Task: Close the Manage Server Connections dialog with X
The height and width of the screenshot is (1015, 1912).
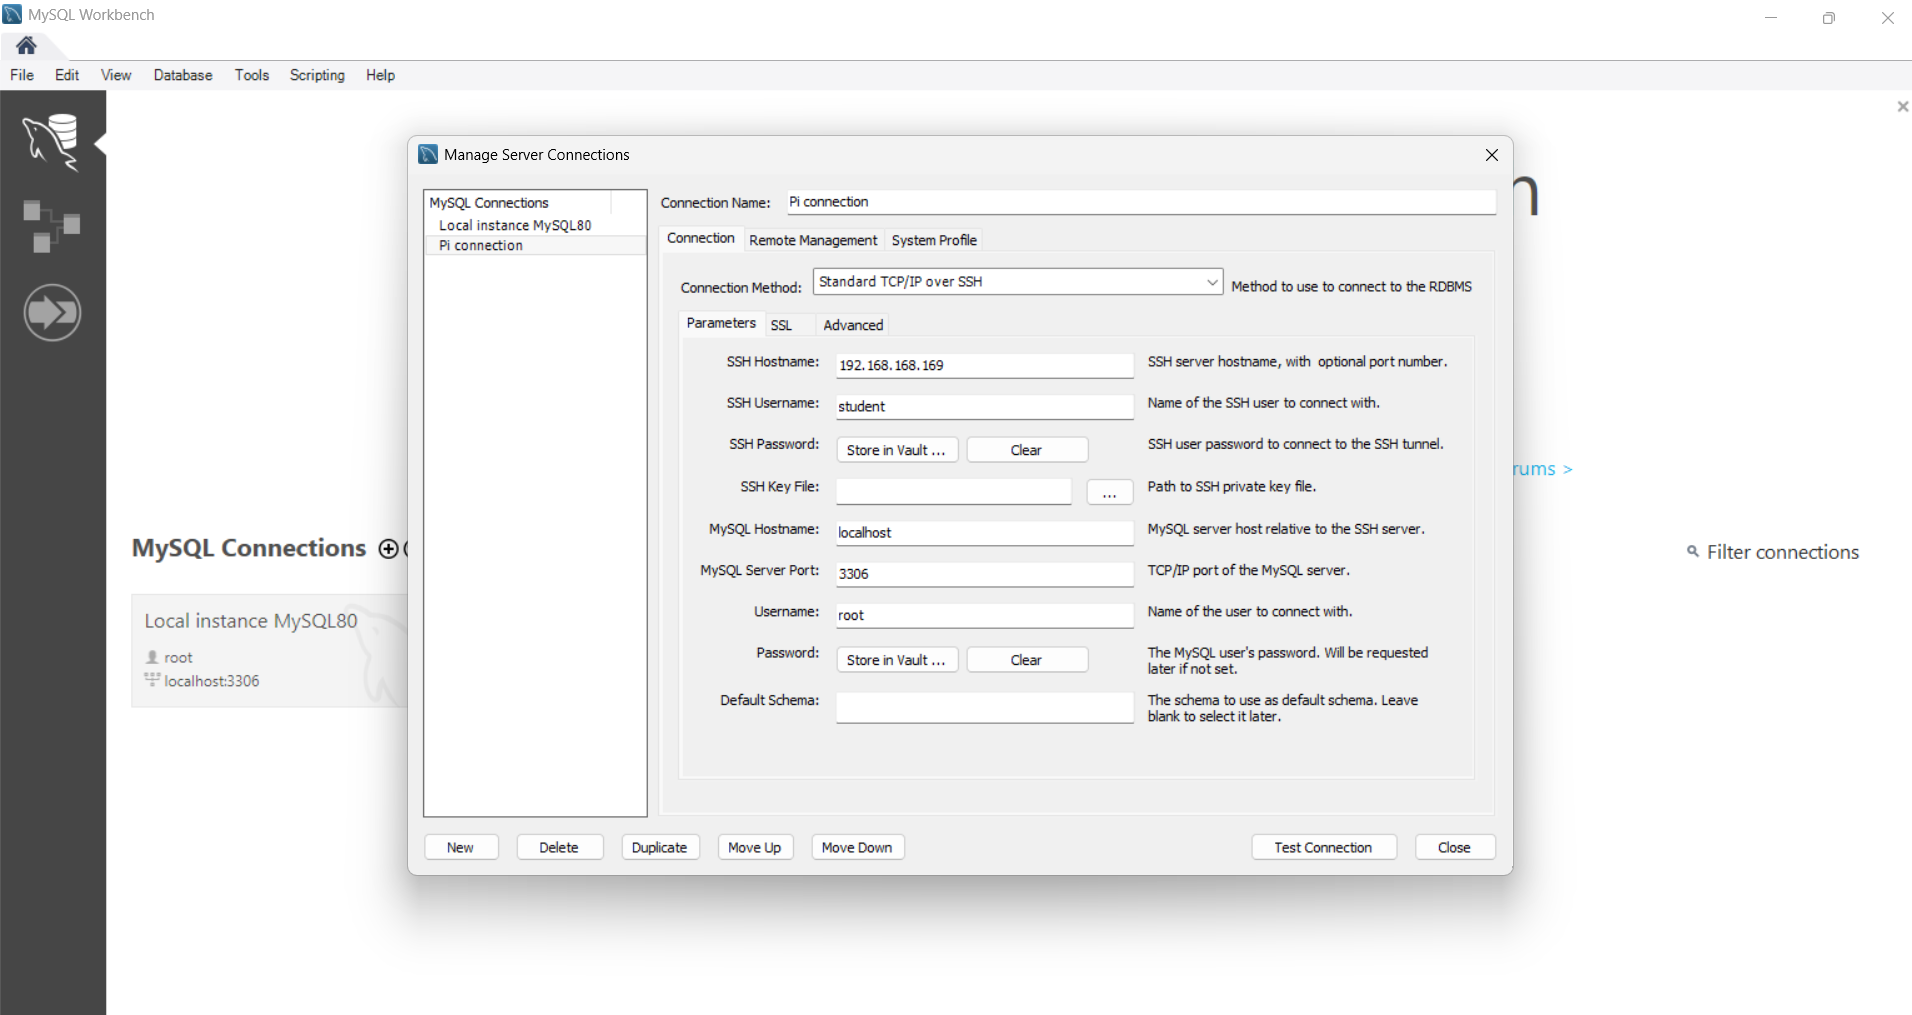Action: [x=1491, y=155]
